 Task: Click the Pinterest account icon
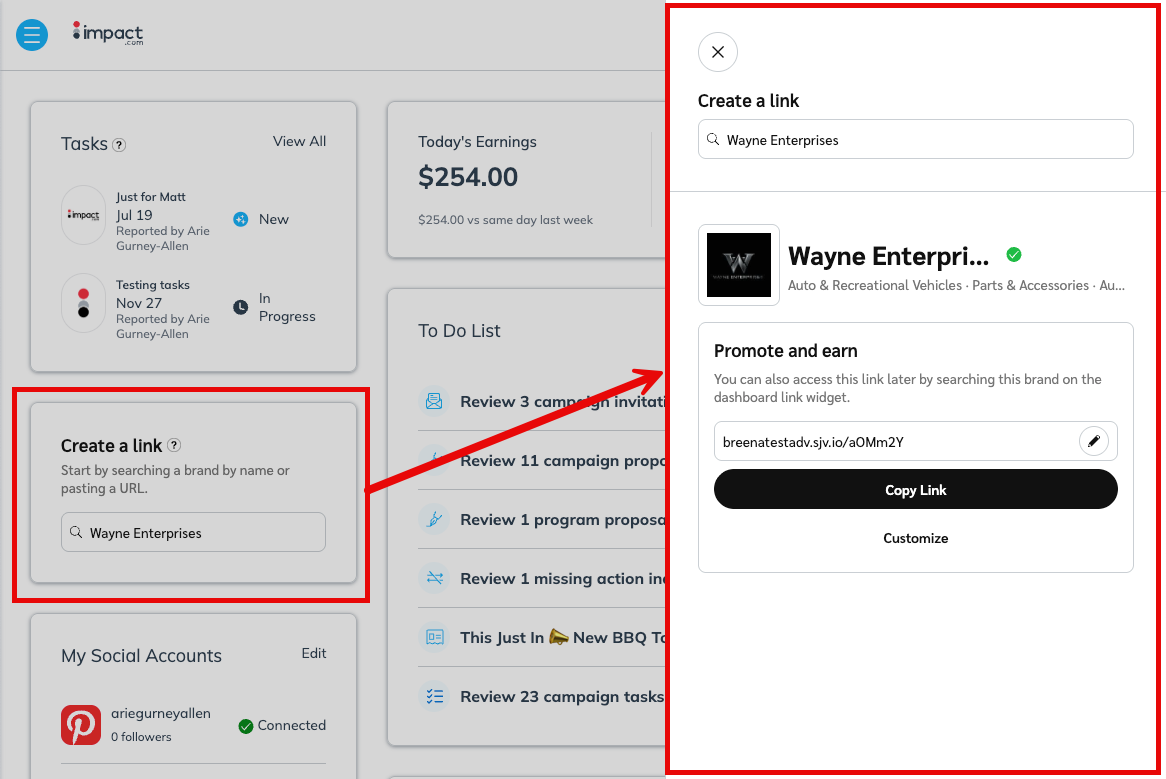click(81, 725)
